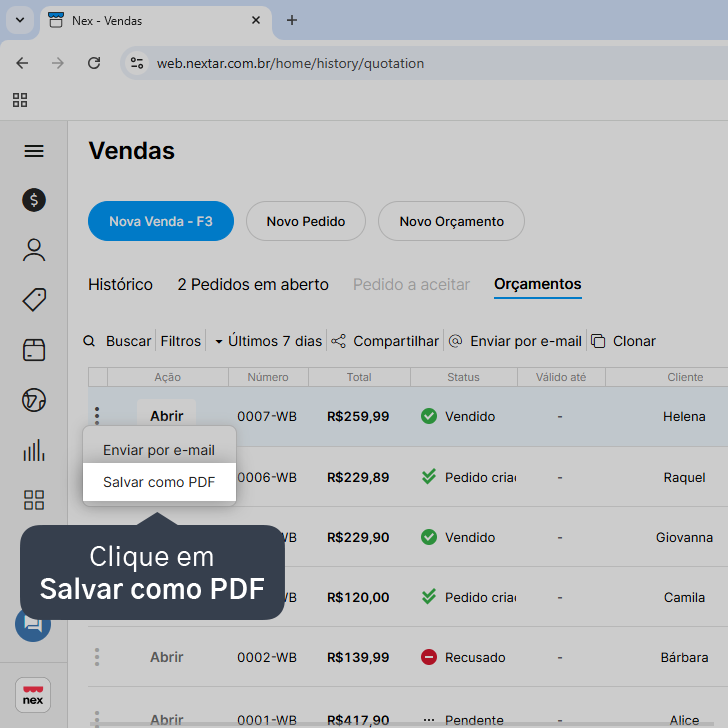This screenshot has height=728, width=728.
Task: Open the Chrome-like circular sidebar icon
Action: (x=34, y=400)
